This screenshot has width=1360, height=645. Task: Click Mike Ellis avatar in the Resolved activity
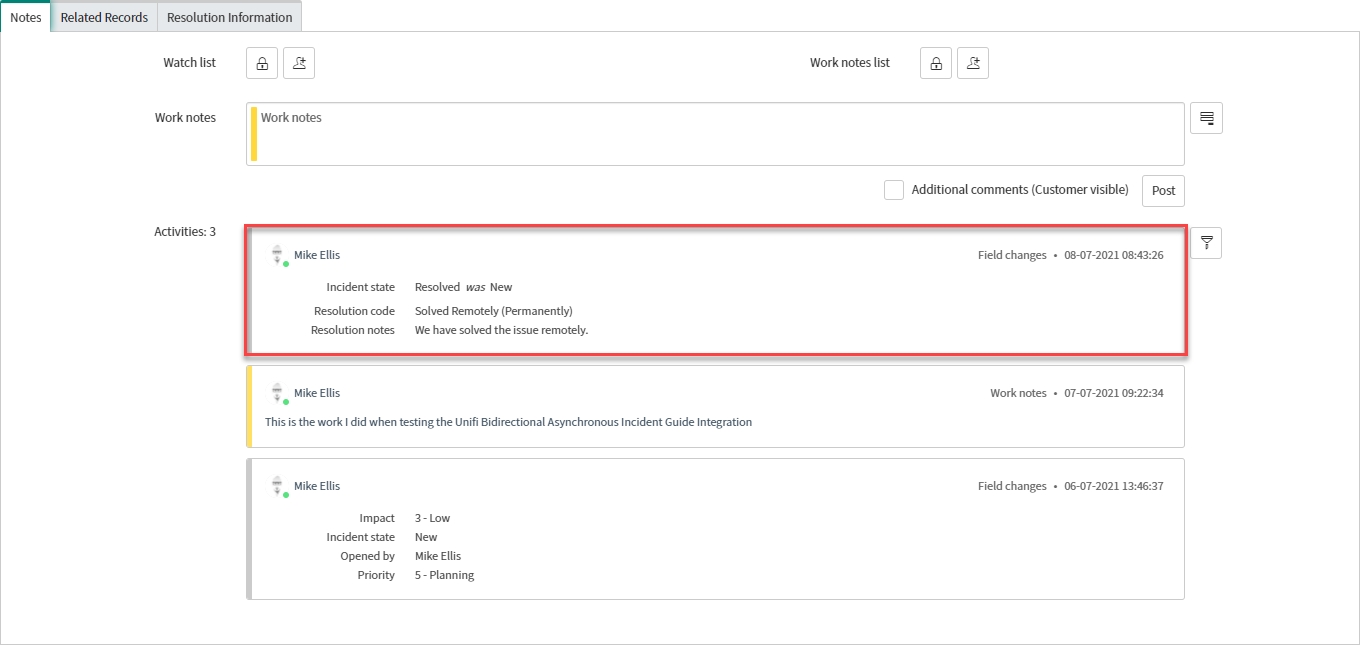click(278, 255)
